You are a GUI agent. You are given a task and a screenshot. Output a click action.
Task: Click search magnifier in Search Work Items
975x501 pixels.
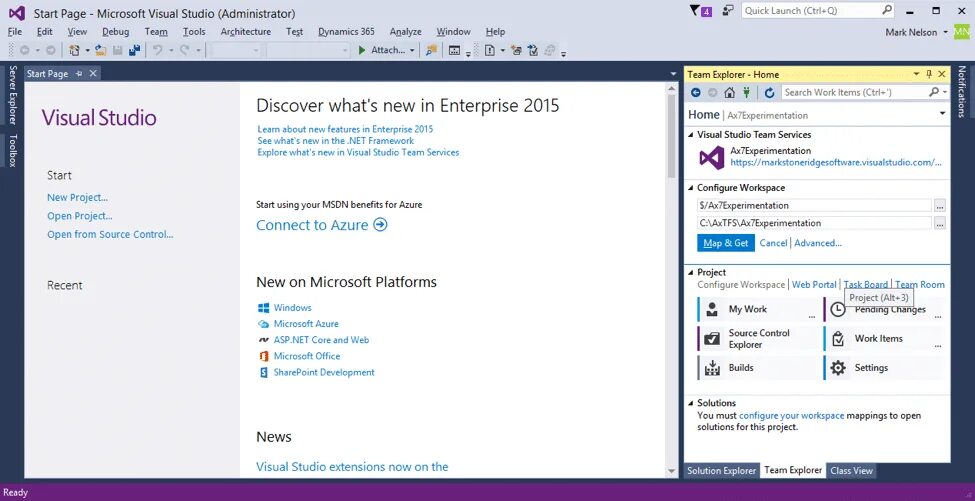pos(934,92)
